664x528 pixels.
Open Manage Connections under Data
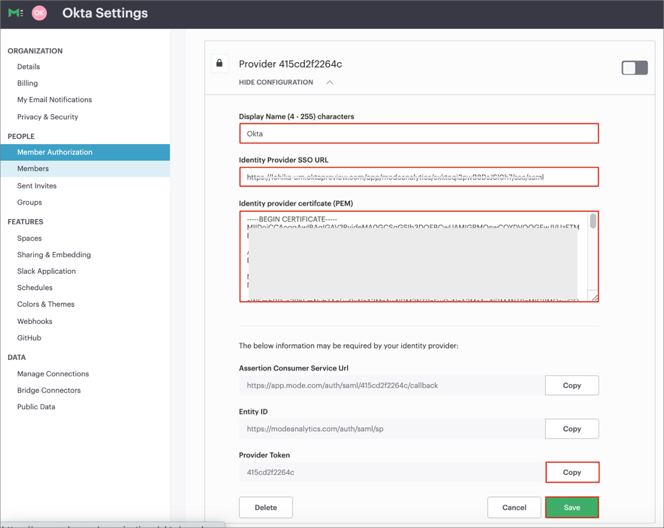coord(53,374)
